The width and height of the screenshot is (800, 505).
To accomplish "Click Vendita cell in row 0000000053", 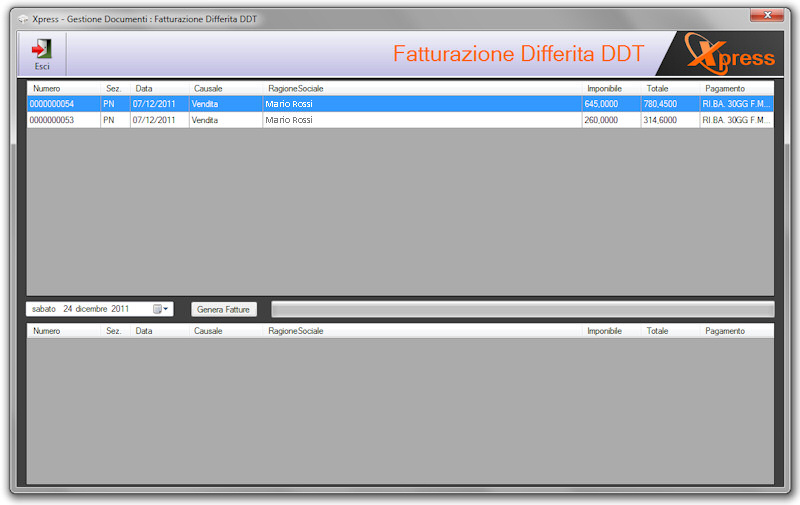I will [x=226, y=120].
